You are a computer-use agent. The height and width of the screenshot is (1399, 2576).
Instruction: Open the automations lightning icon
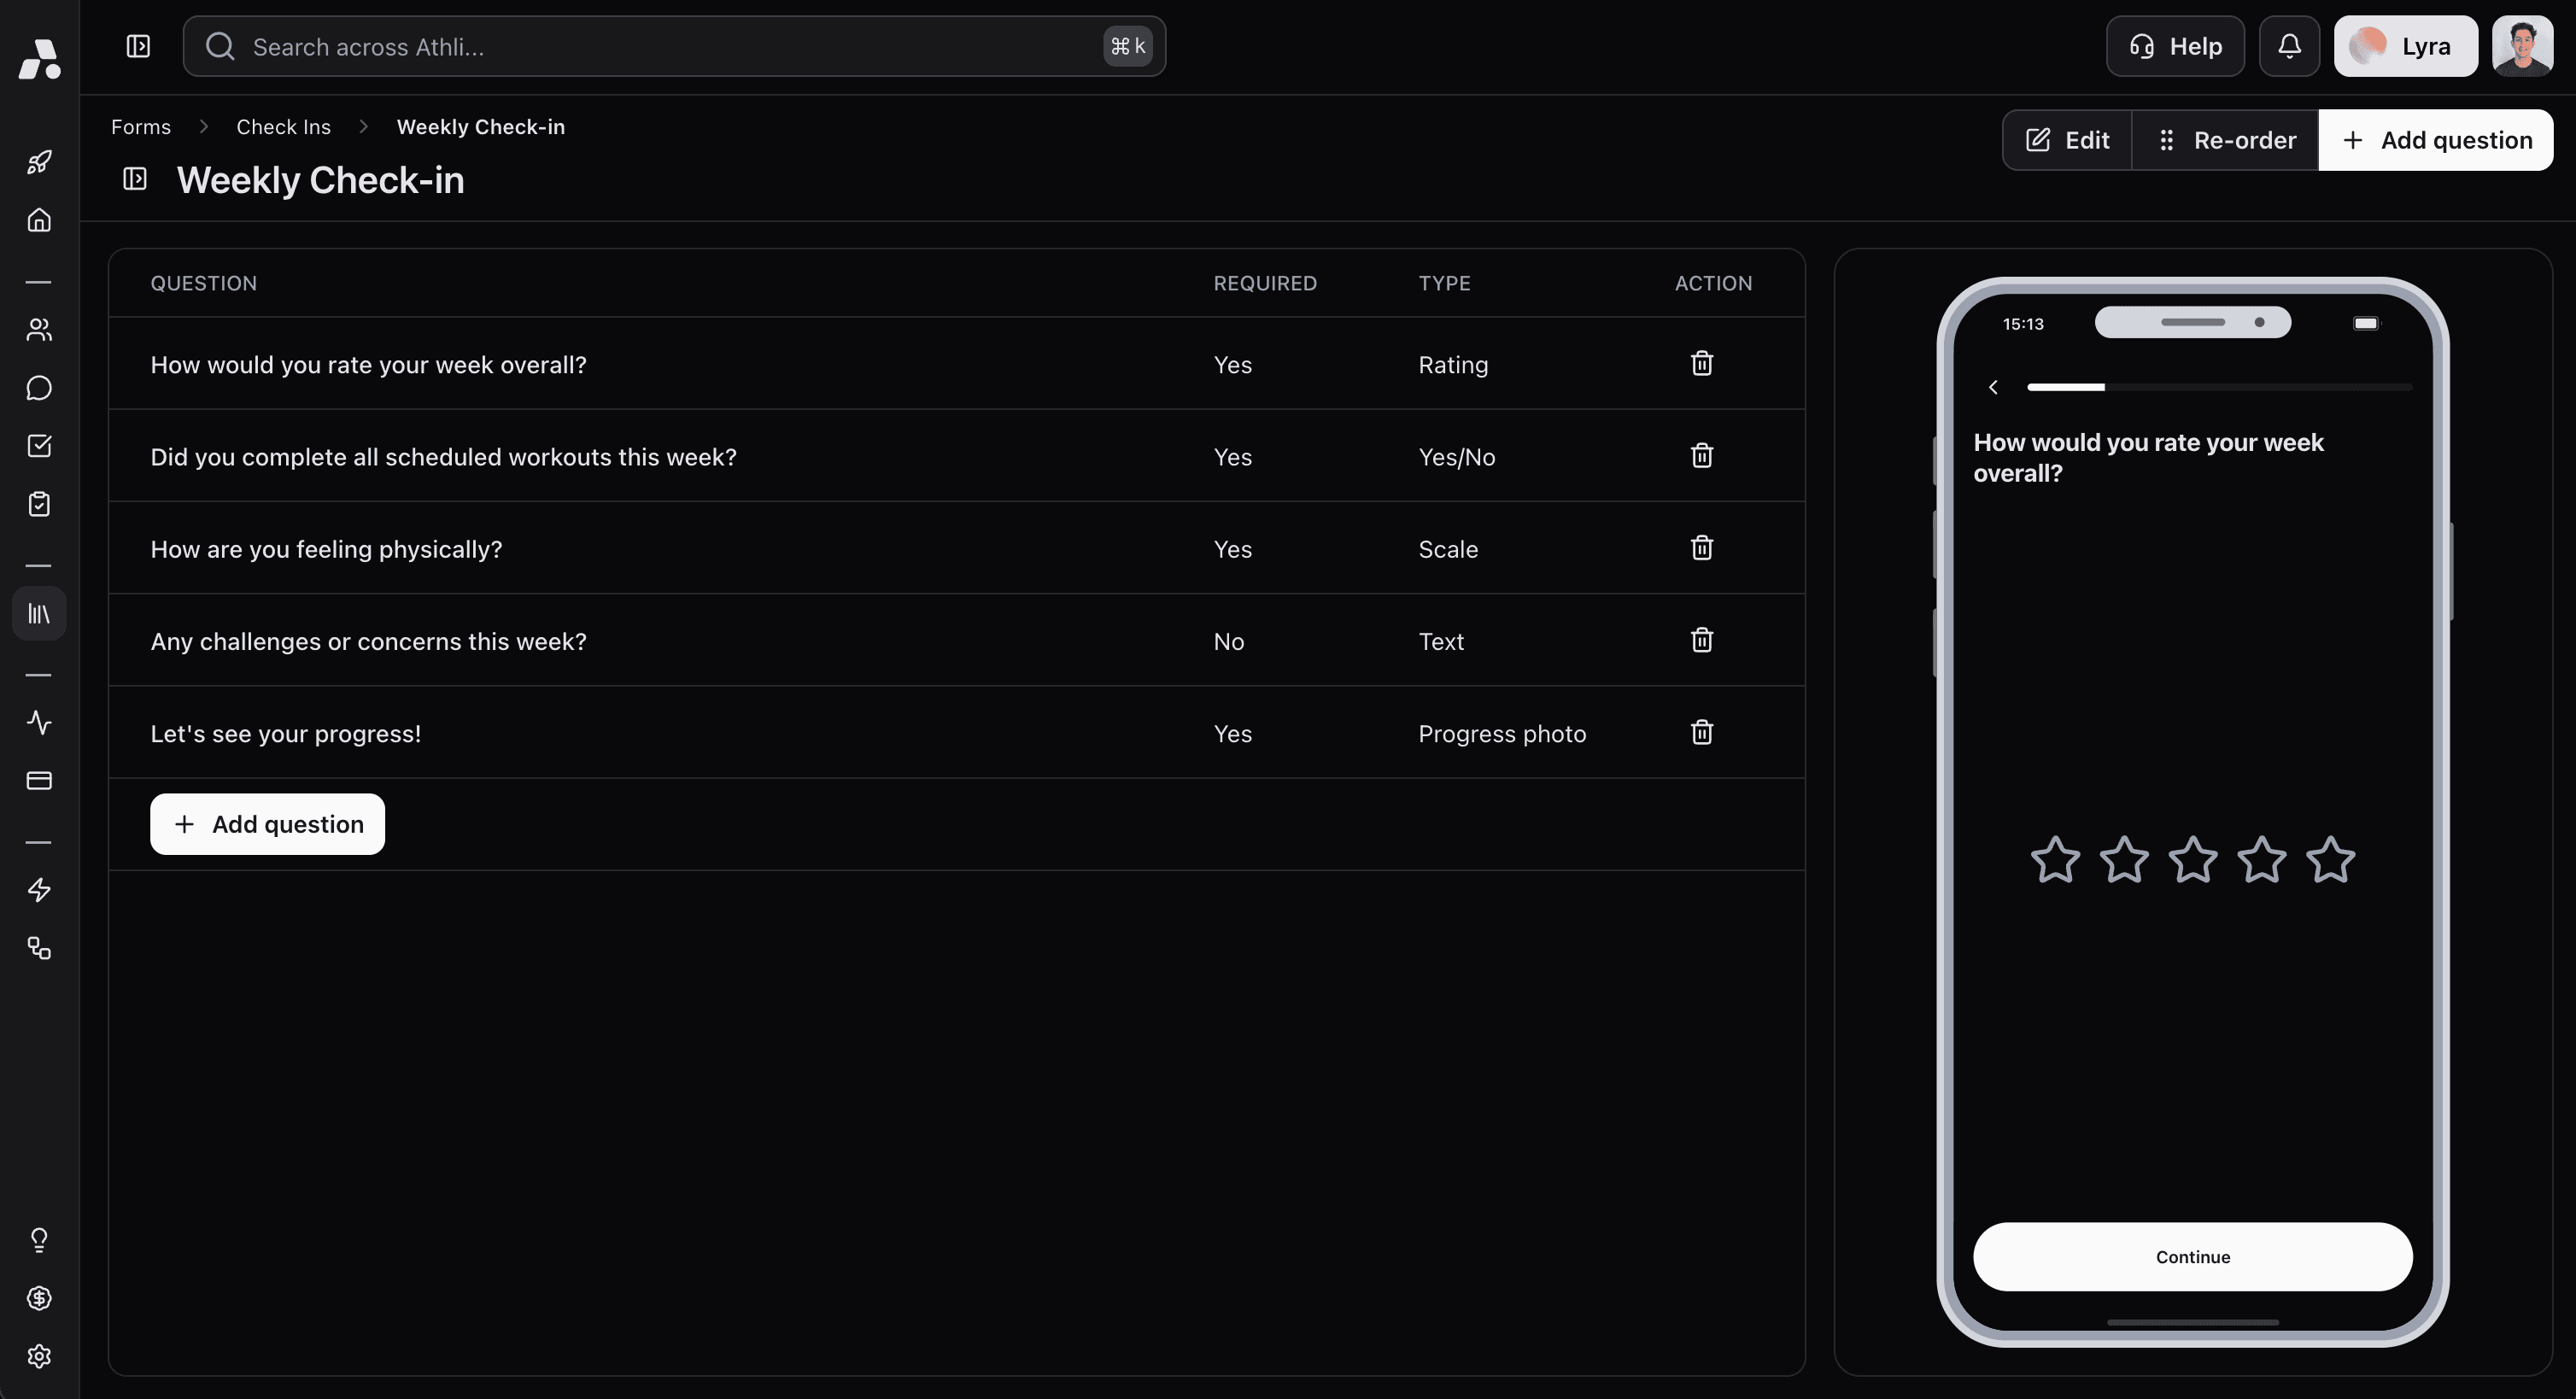(x=39, y=890)
